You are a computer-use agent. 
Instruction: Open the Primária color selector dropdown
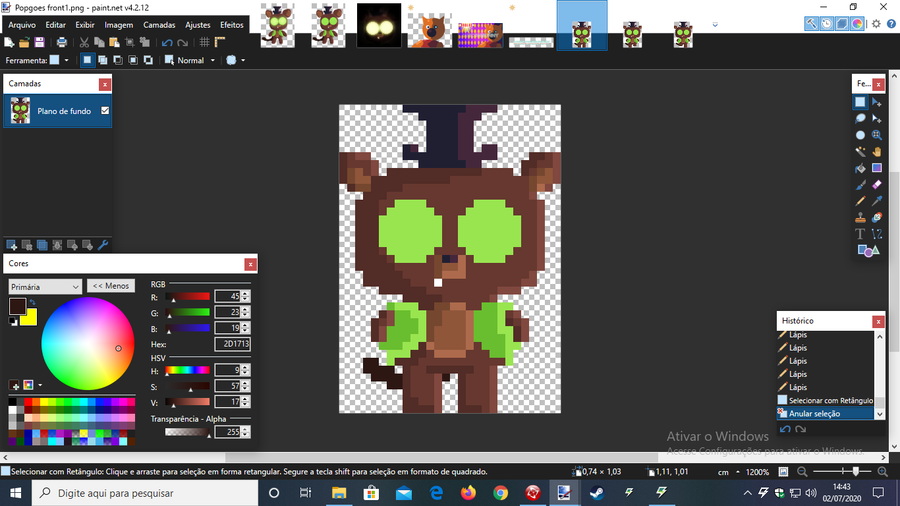coord(45,287)
